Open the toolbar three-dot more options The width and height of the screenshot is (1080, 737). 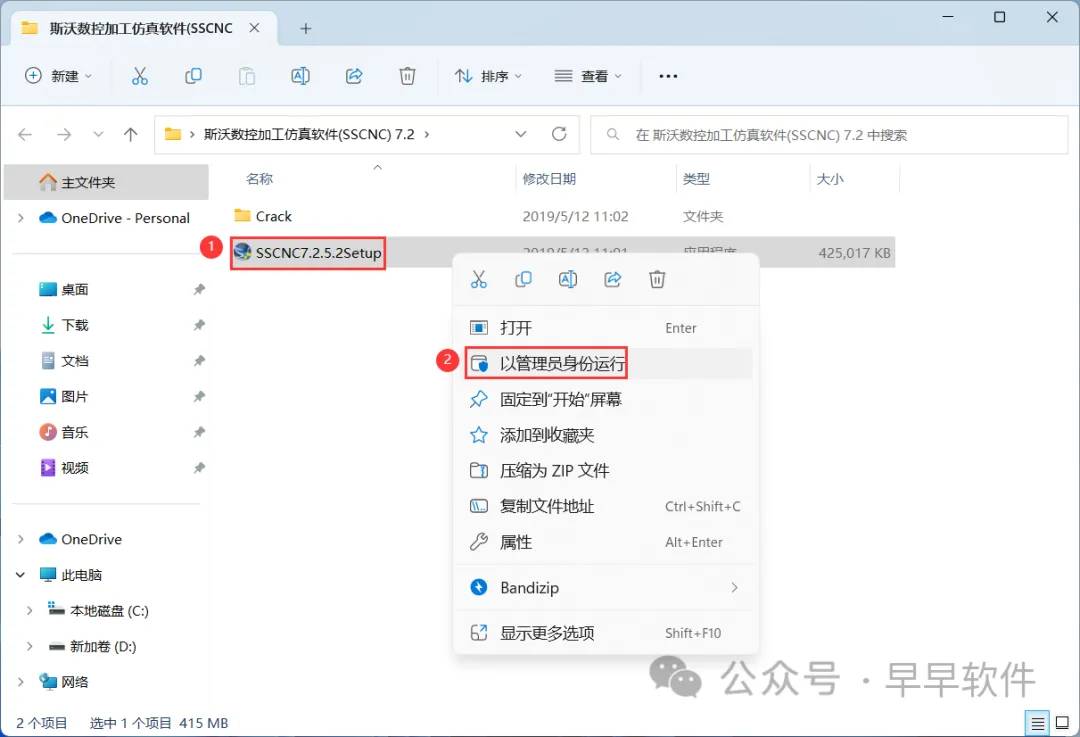click(x=668, y=76)
